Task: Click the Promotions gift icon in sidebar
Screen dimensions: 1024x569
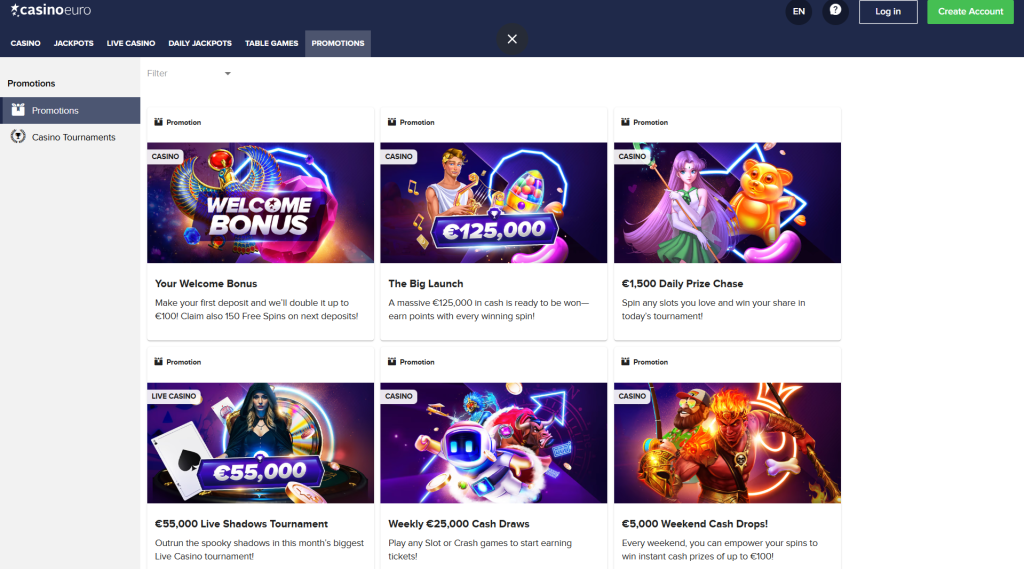Action: point(17,110)
